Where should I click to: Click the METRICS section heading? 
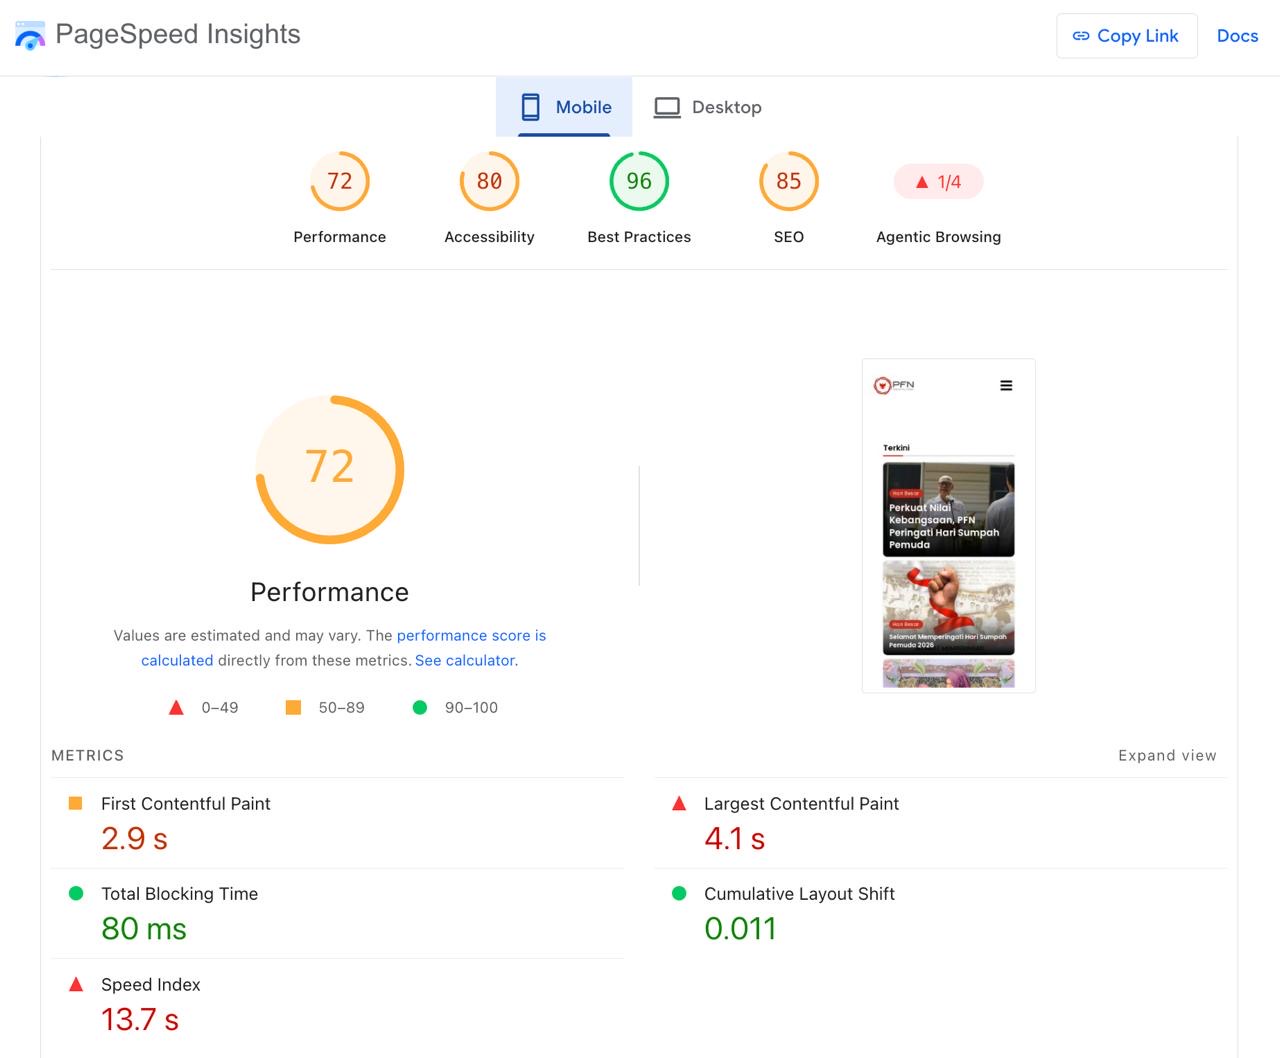pyautogui.click(x=88, y=755)
